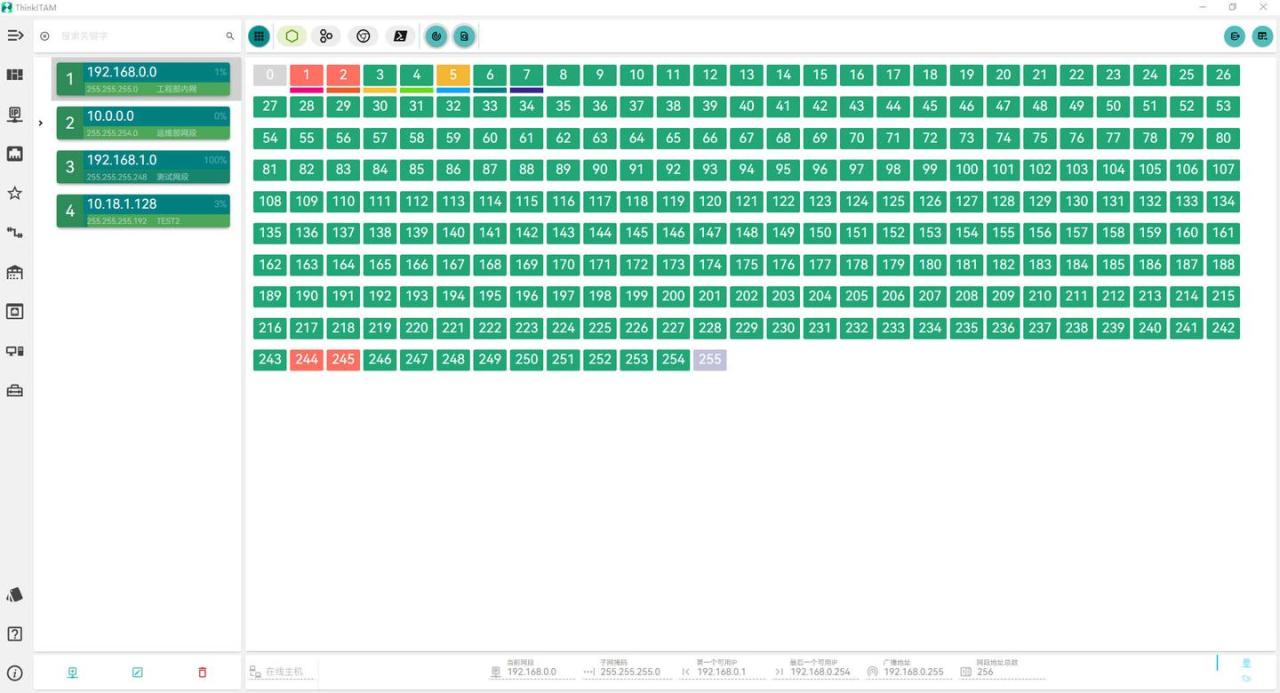Click the star favorites icon in sidebar
This screenshot has width=1280, height=693.
point(15,193)
